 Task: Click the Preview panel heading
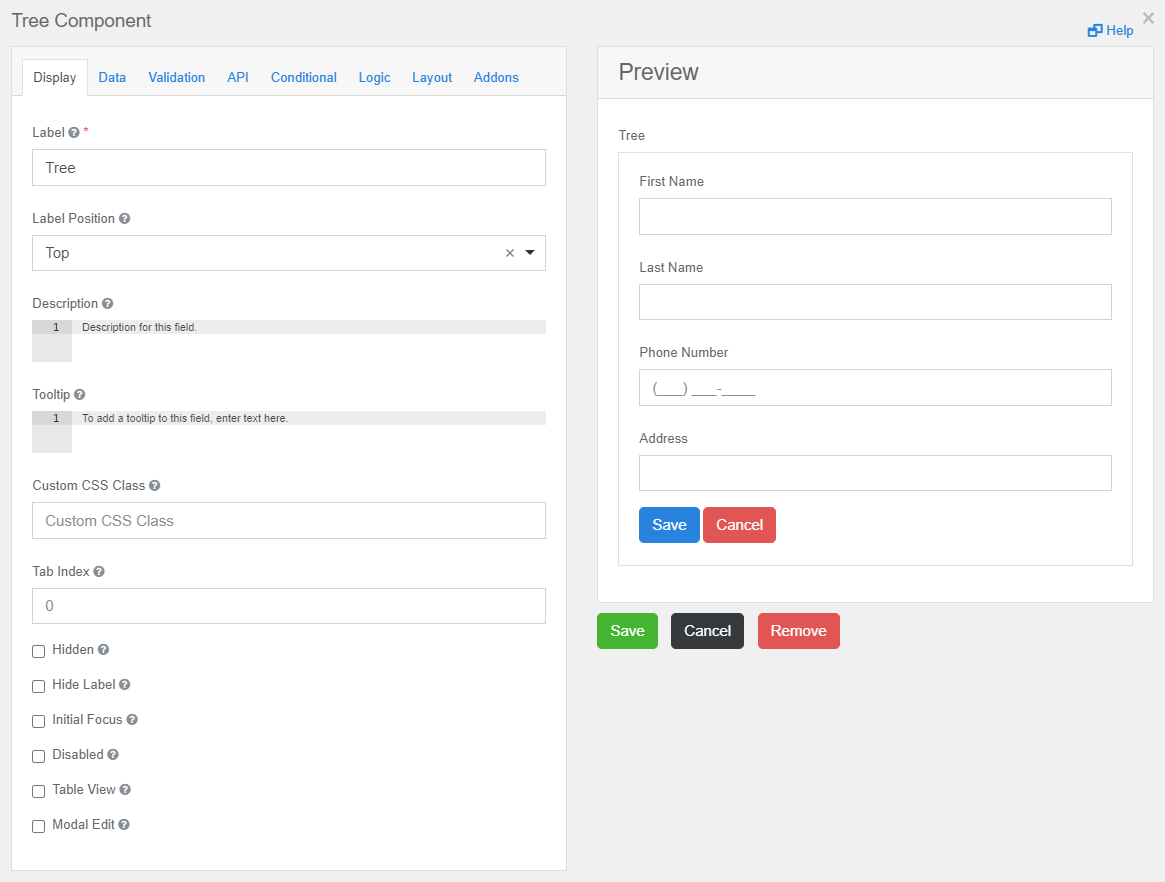coord(658,72)
